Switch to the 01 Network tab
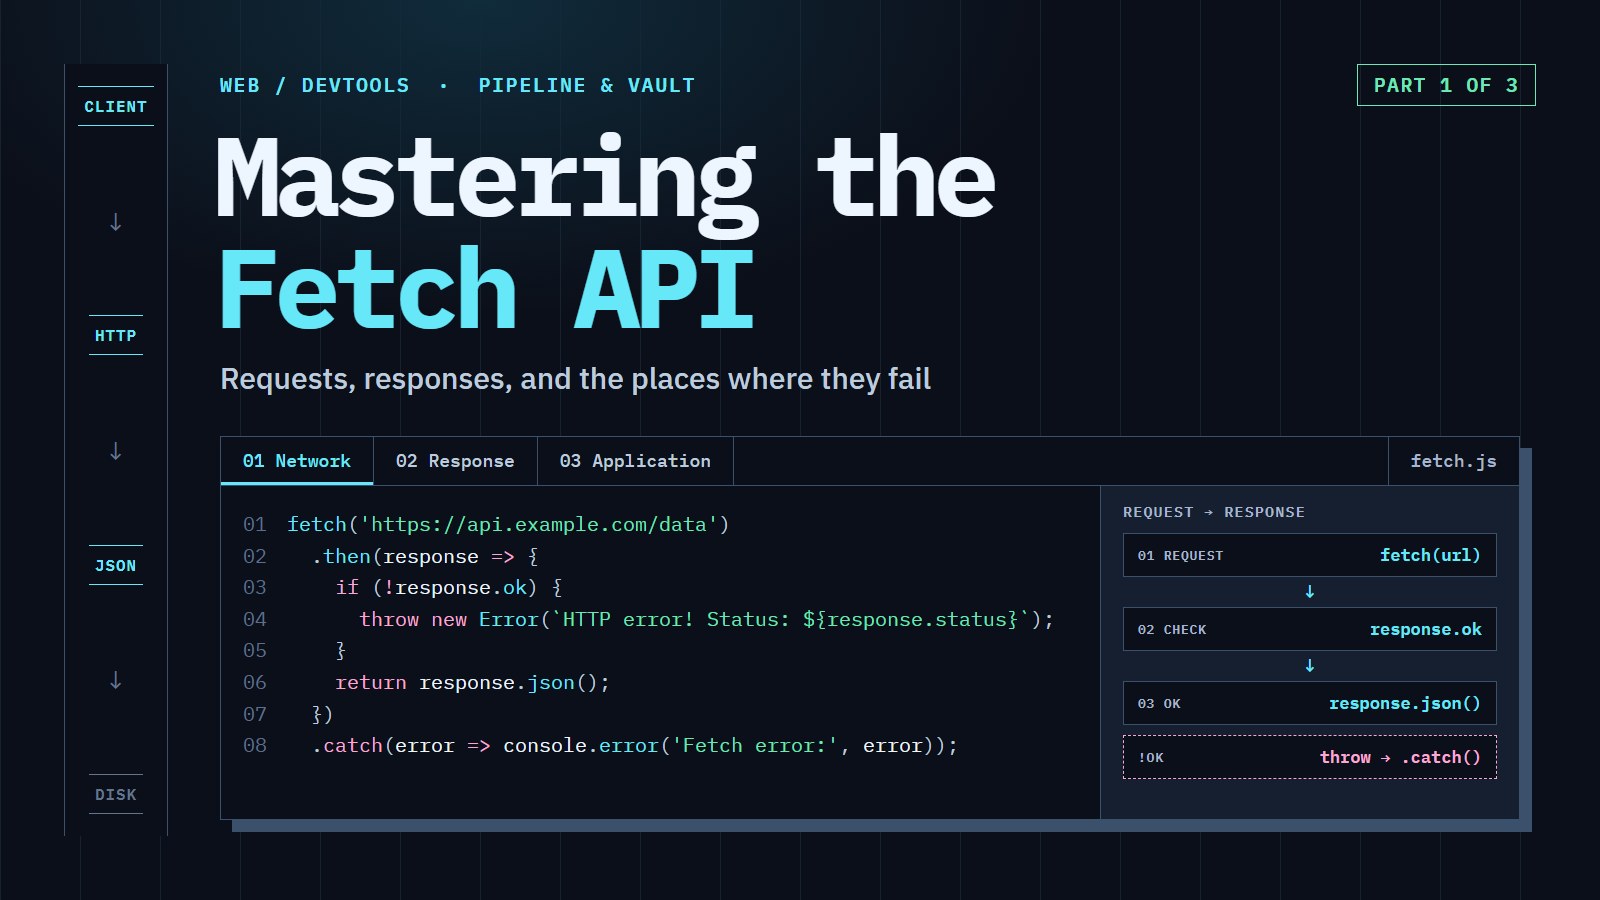The width and height of the screenshot is (1600, 900). (297, 461)
